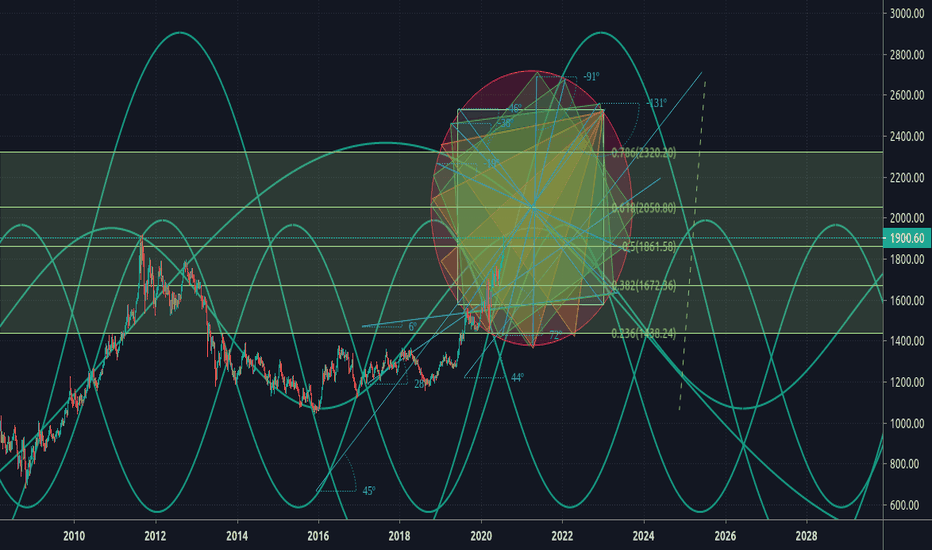Select the 0.5(1861.58) Fibonacci level label
Screen dimensions: 932x550
coord(648,246)
